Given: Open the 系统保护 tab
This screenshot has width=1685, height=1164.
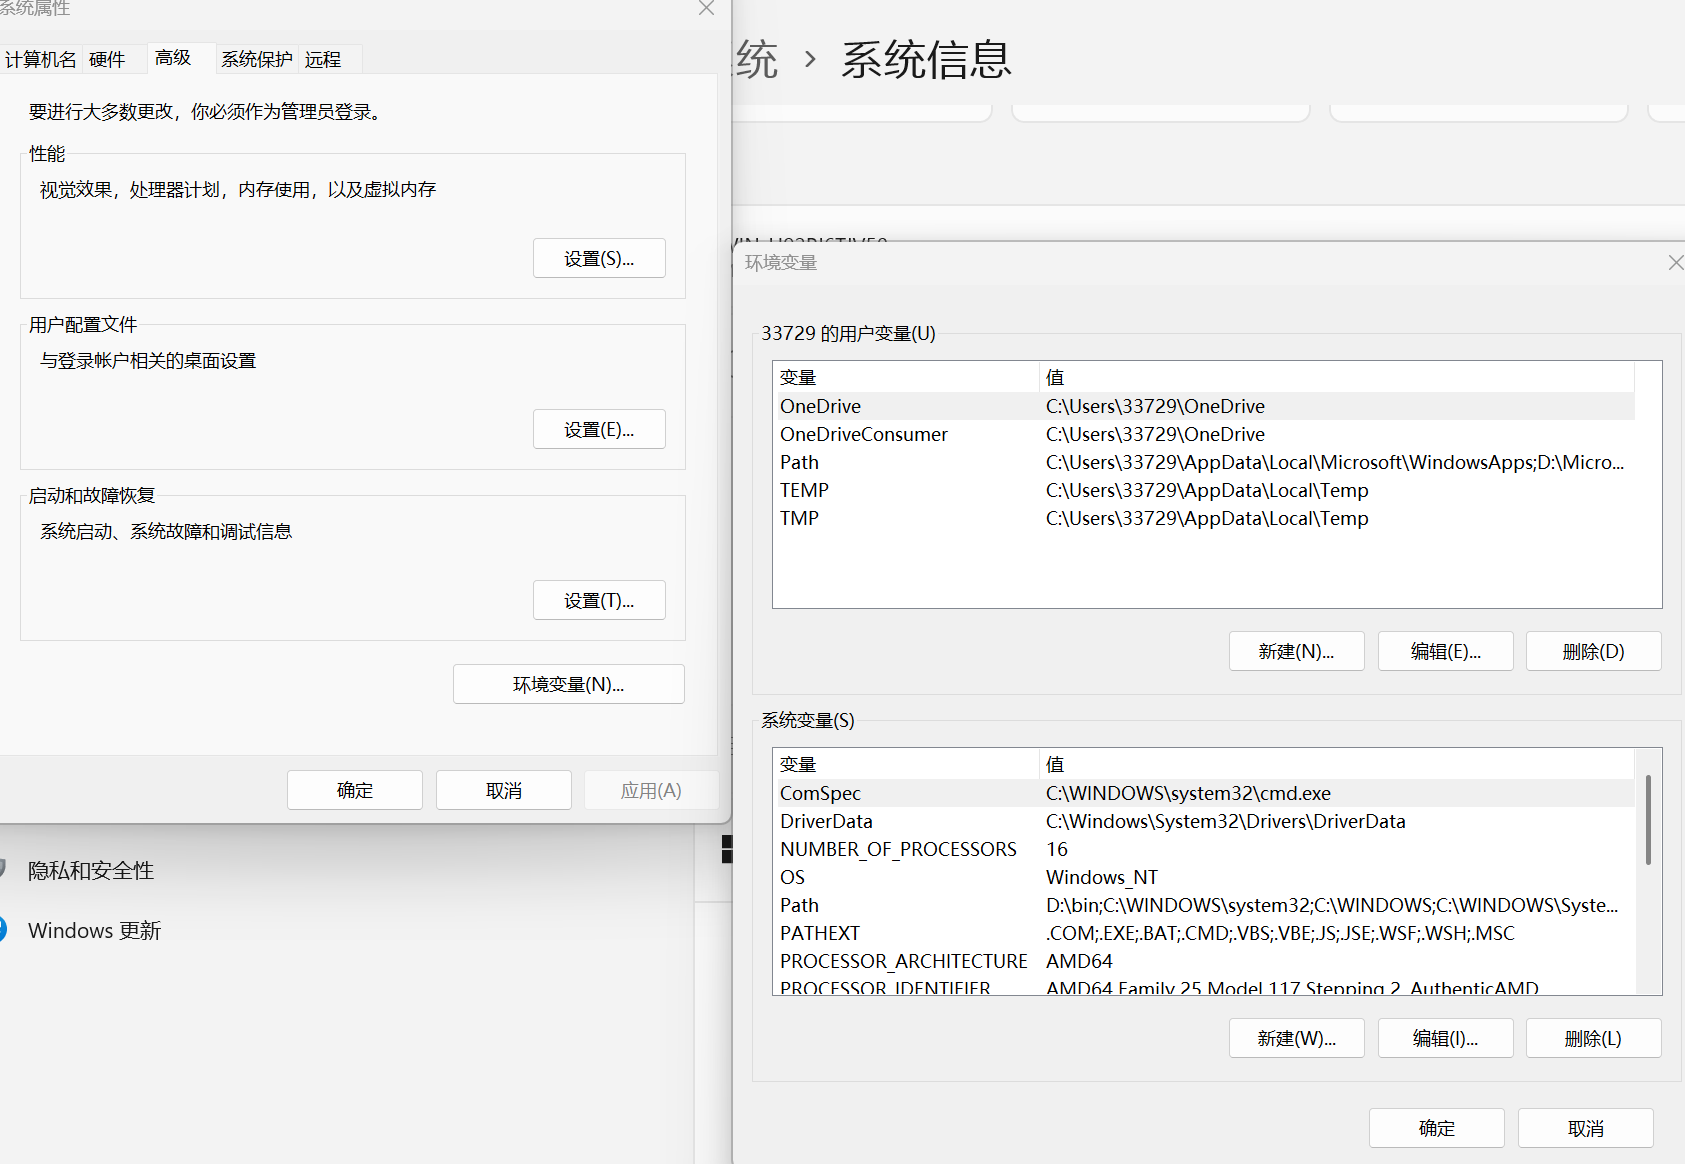Looking at the screenshot, I should [x=256, y=59].
